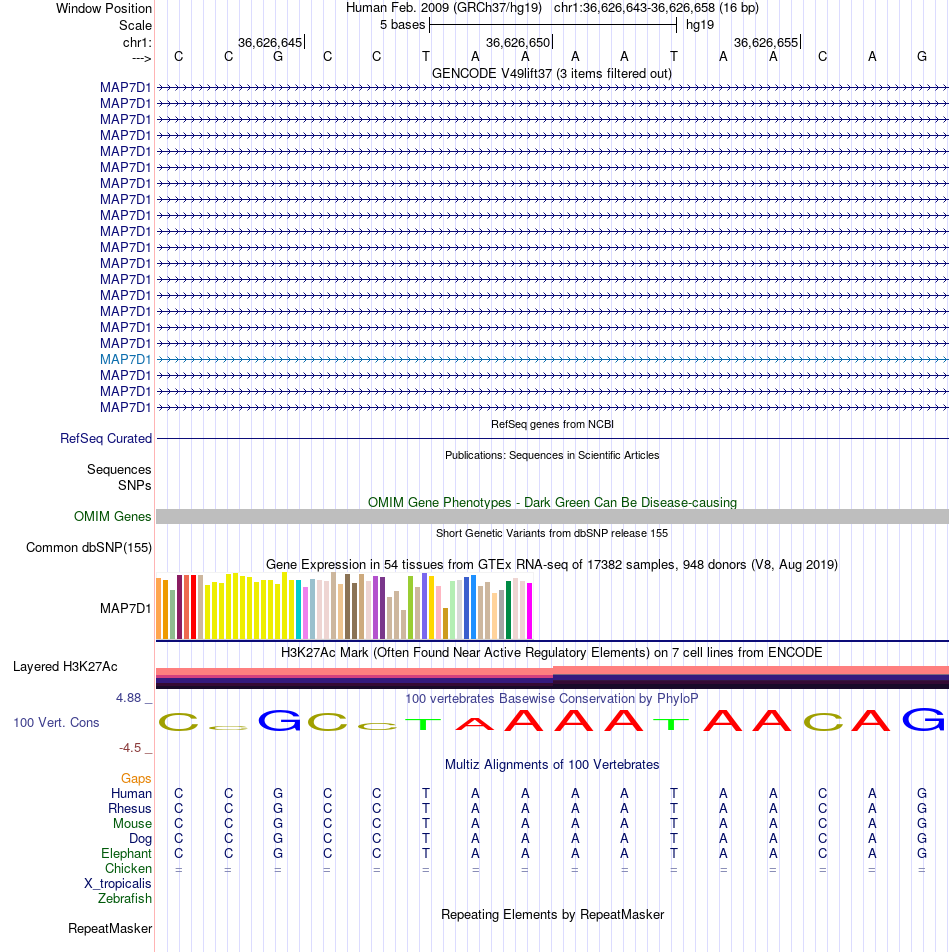
Task: Click the 36,626,650 ruler coordinate
Action: click(x=518, y=42)
